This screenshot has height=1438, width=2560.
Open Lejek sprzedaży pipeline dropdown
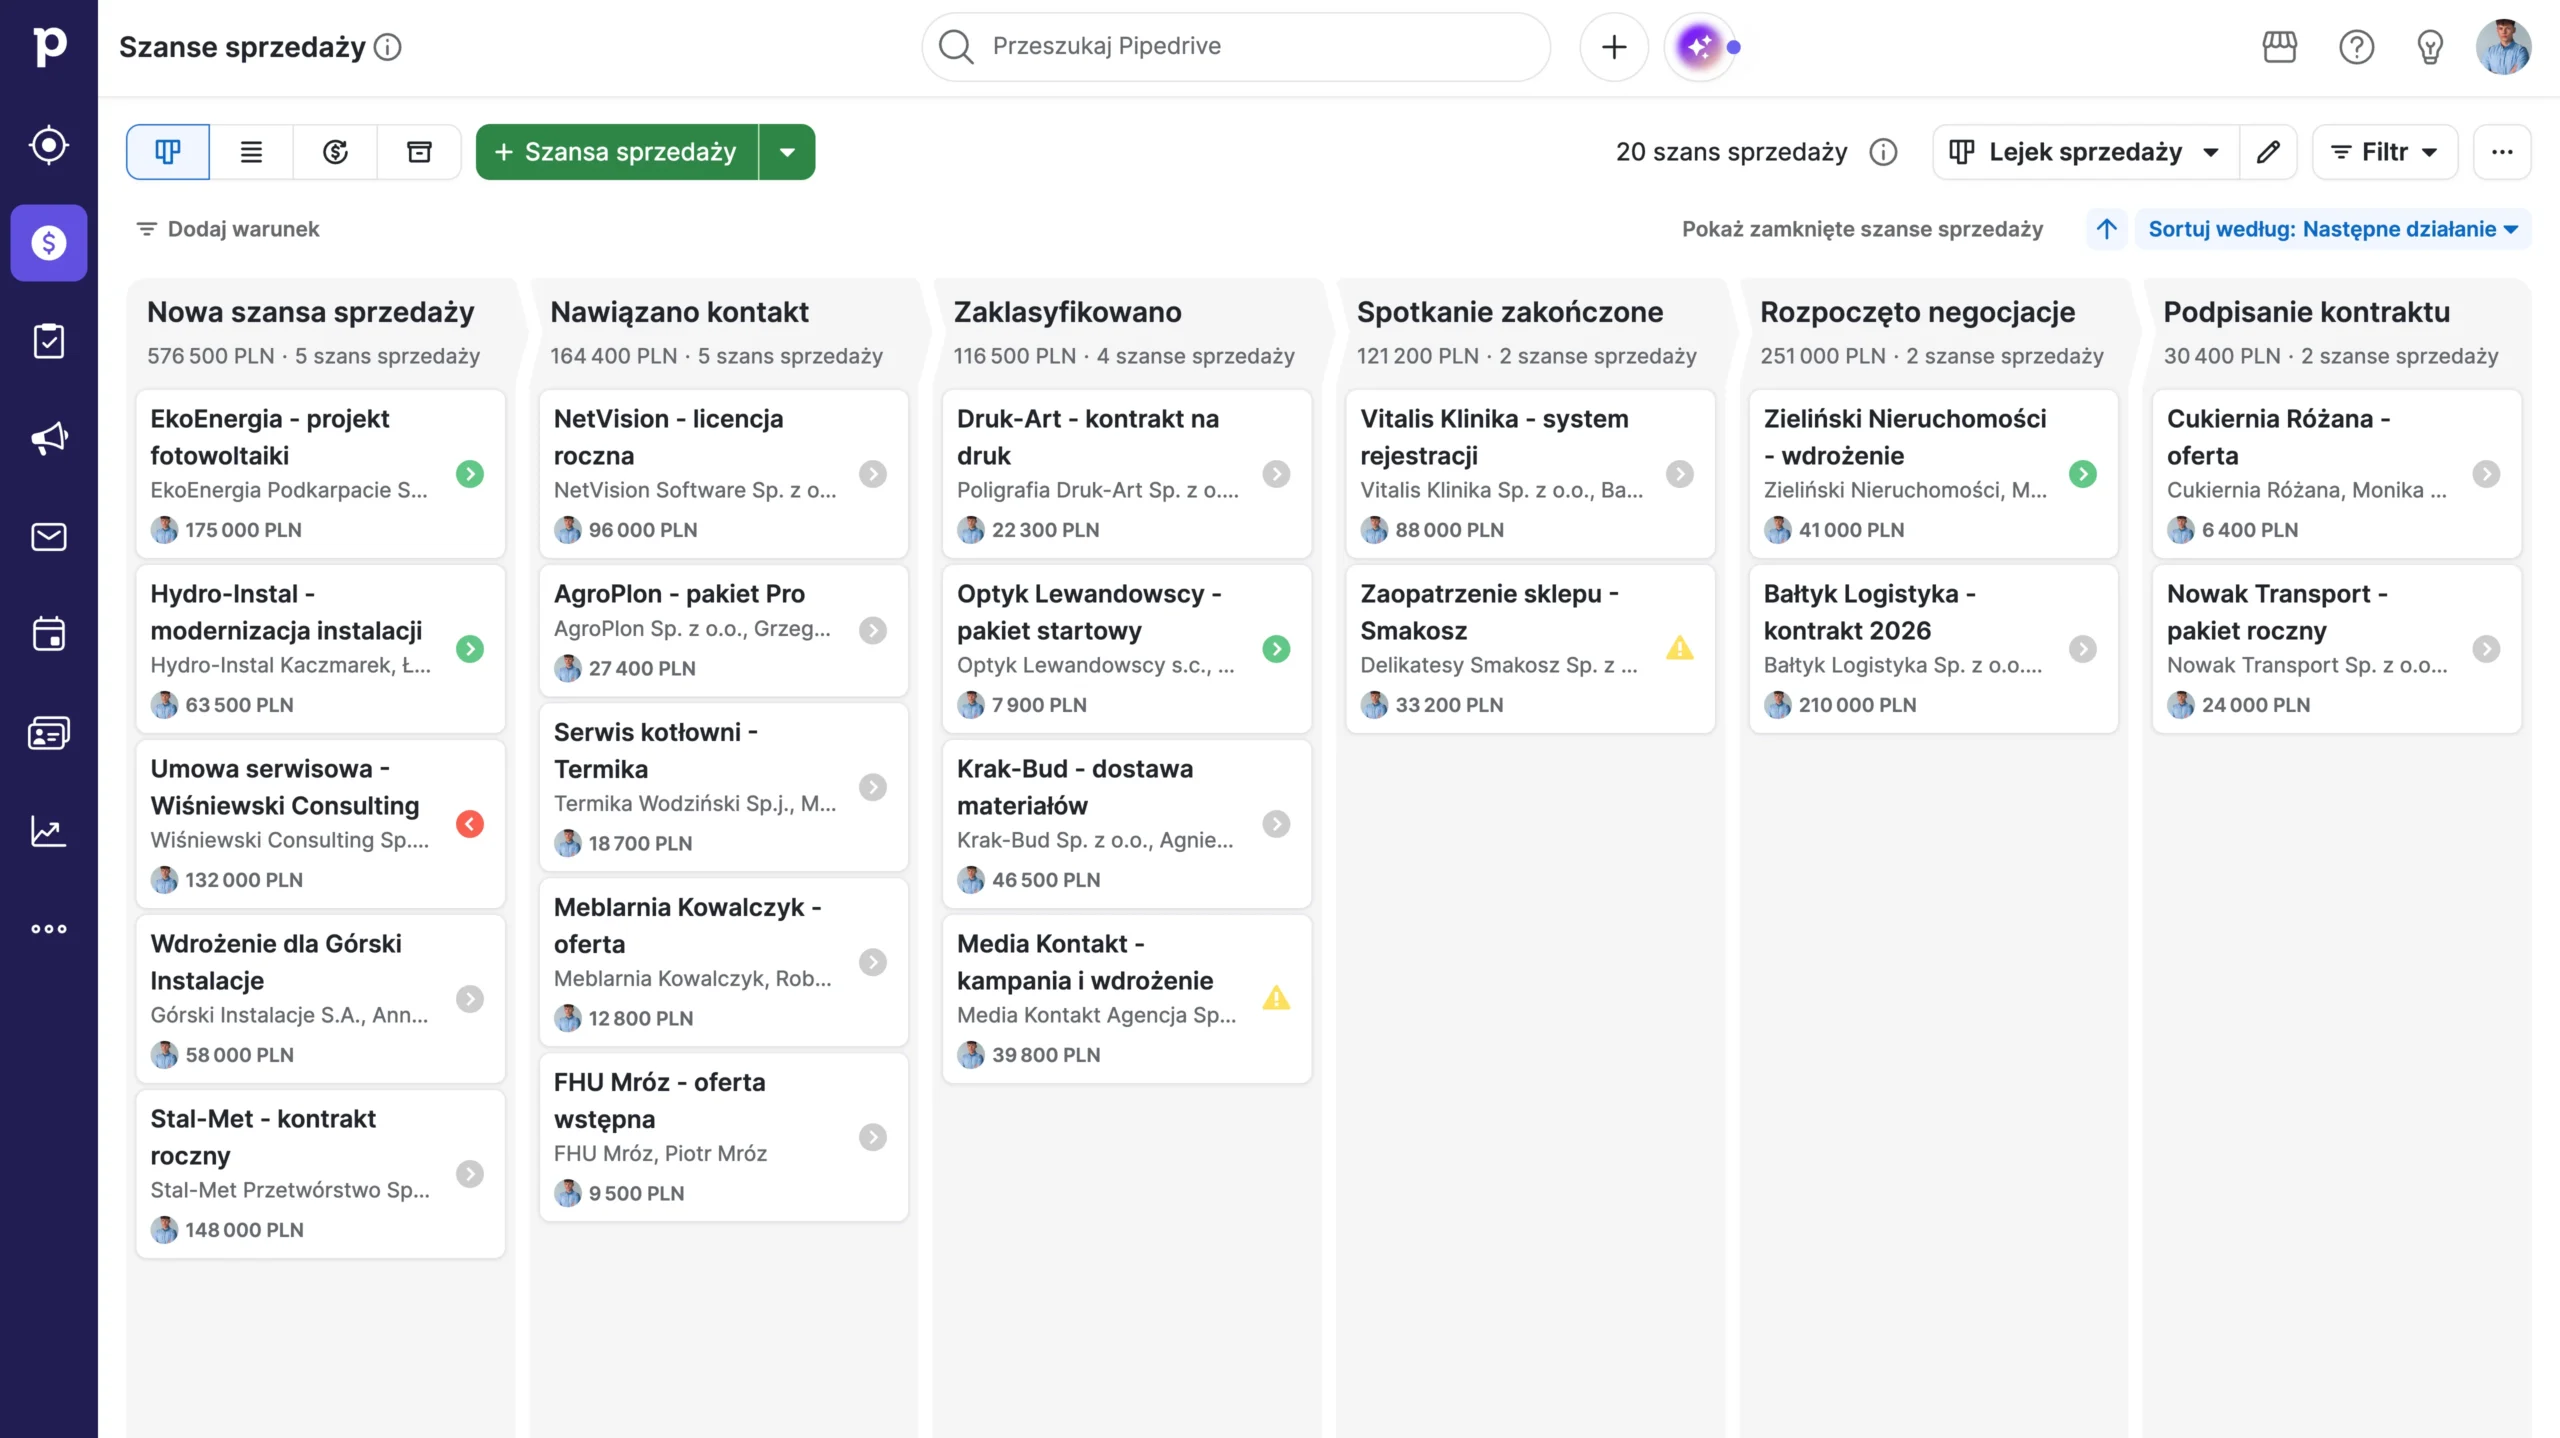click(2086, 152)
